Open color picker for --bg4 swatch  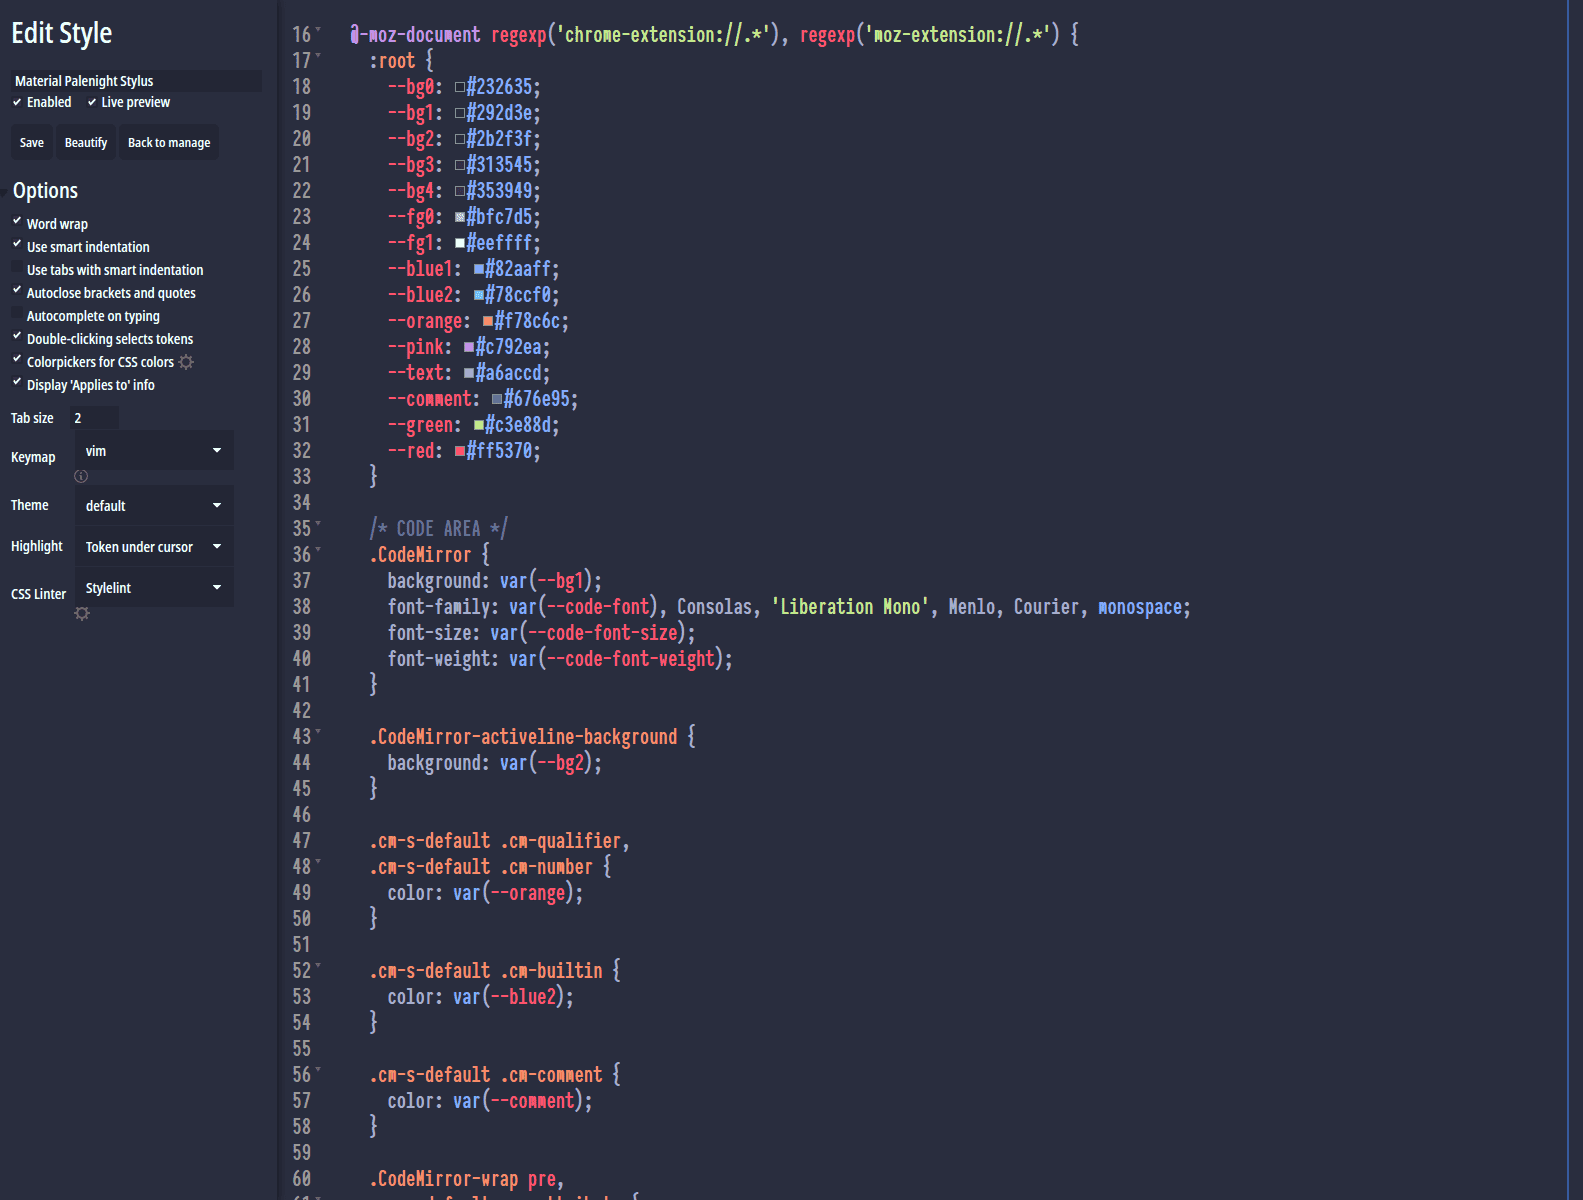460,191
